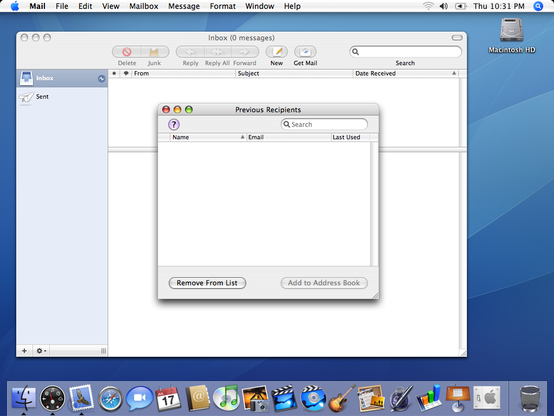
Task: Click Add to Address Book button
Action: [324, 283]
